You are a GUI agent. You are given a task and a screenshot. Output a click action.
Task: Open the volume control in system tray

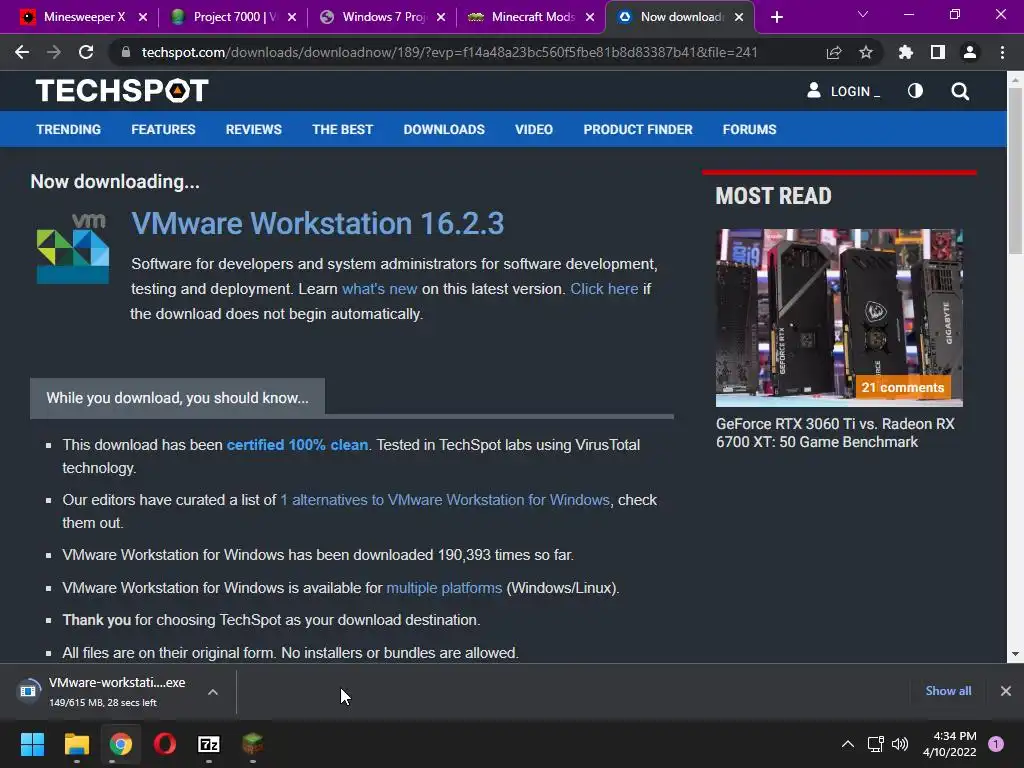900,744
